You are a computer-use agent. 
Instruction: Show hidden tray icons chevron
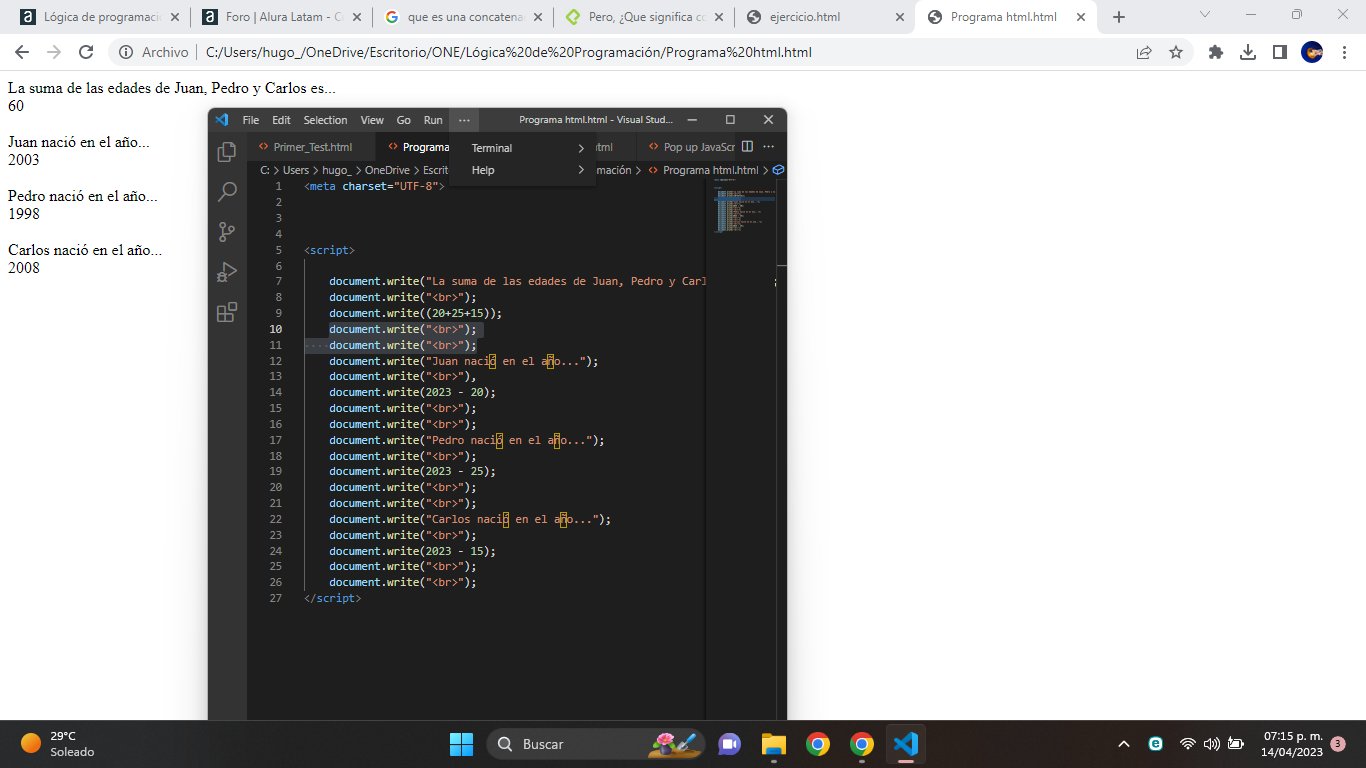coord(1124,744)
